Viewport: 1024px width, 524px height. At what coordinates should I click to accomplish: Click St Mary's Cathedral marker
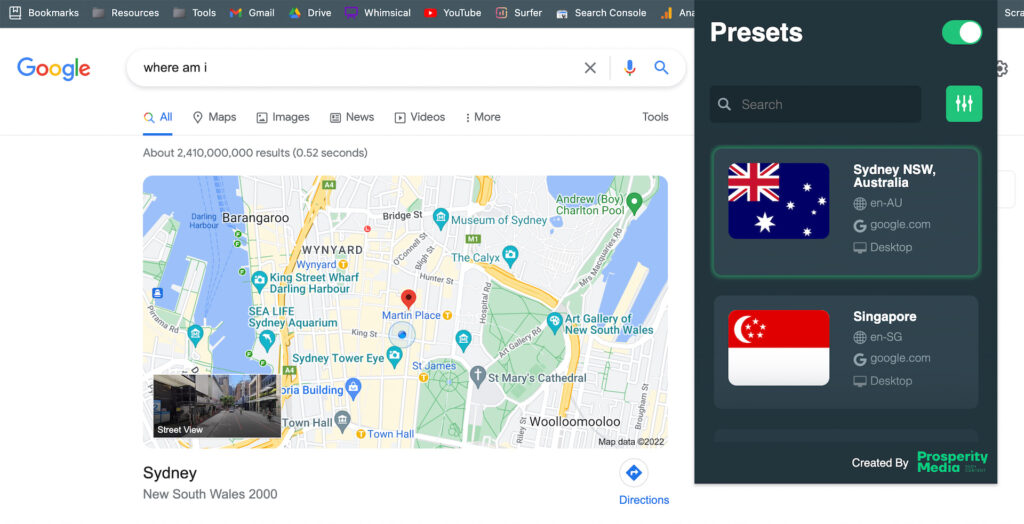[478, 376]
